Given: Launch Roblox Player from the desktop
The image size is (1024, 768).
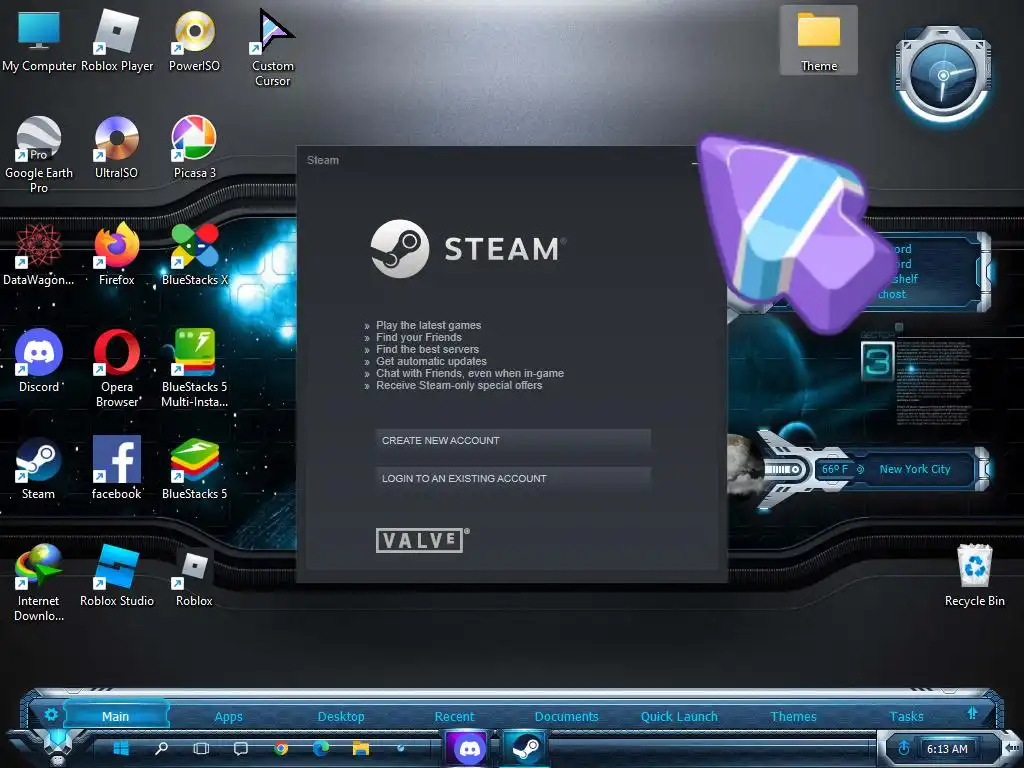Looking at the screenshot, I should click(x=117, y=41).
